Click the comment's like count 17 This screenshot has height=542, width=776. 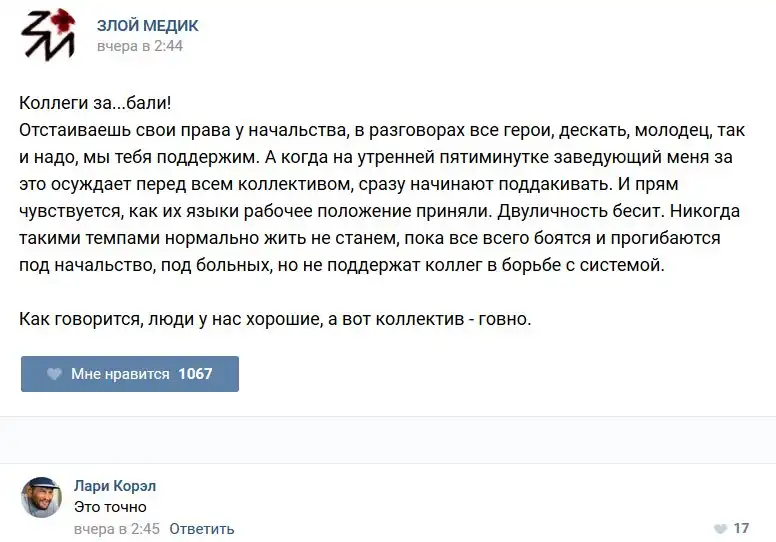click(x=741, y=529)
